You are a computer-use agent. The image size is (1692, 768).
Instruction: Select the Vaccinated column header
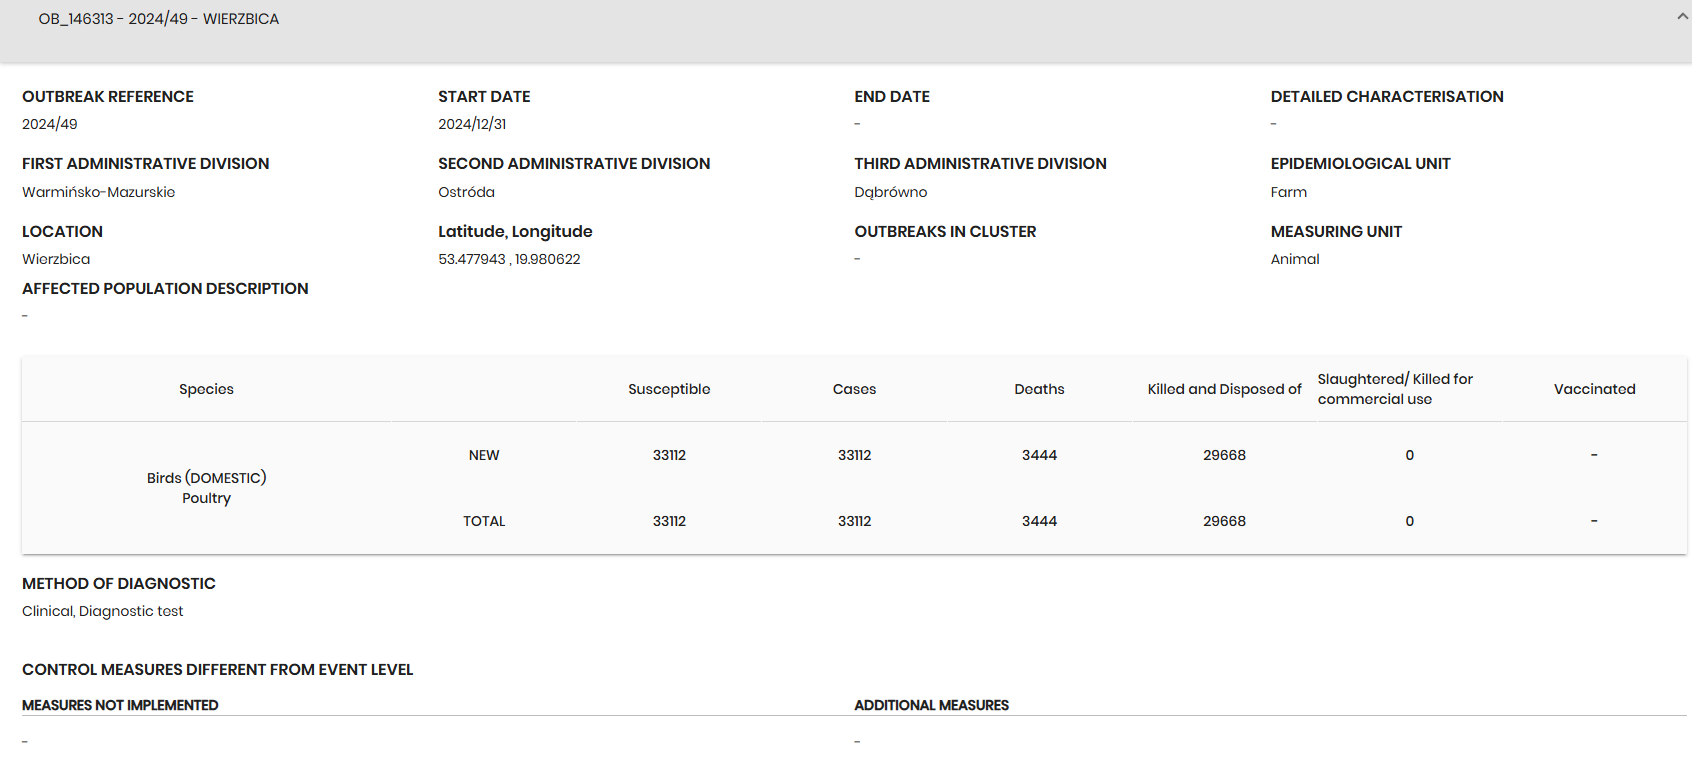point(1594,389)
